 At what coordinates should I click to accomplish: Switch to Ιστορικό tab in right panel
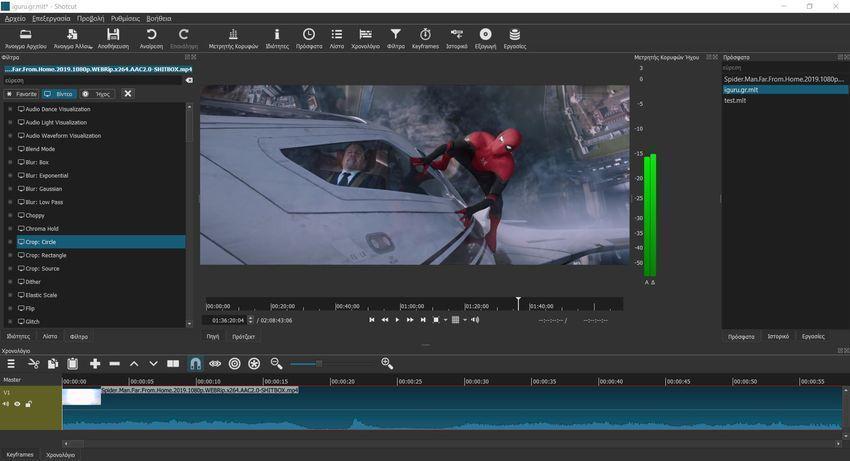[778, 337]
